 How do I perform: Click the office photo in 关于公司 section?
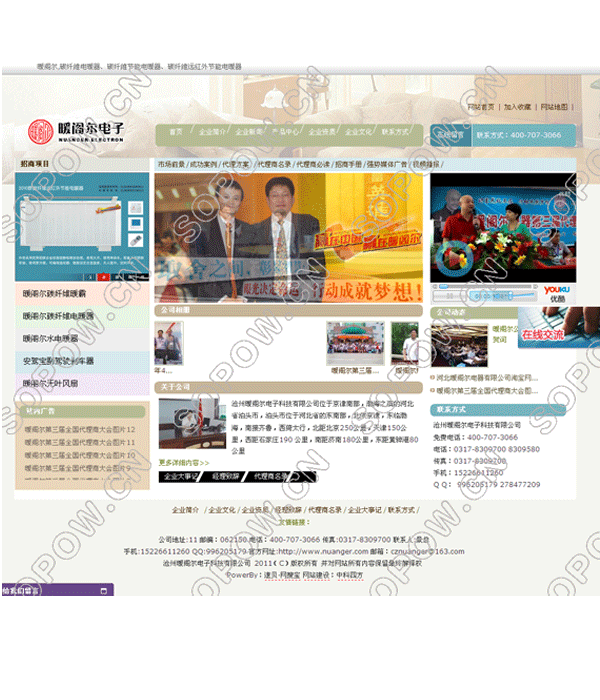click(x=192, y=424)
